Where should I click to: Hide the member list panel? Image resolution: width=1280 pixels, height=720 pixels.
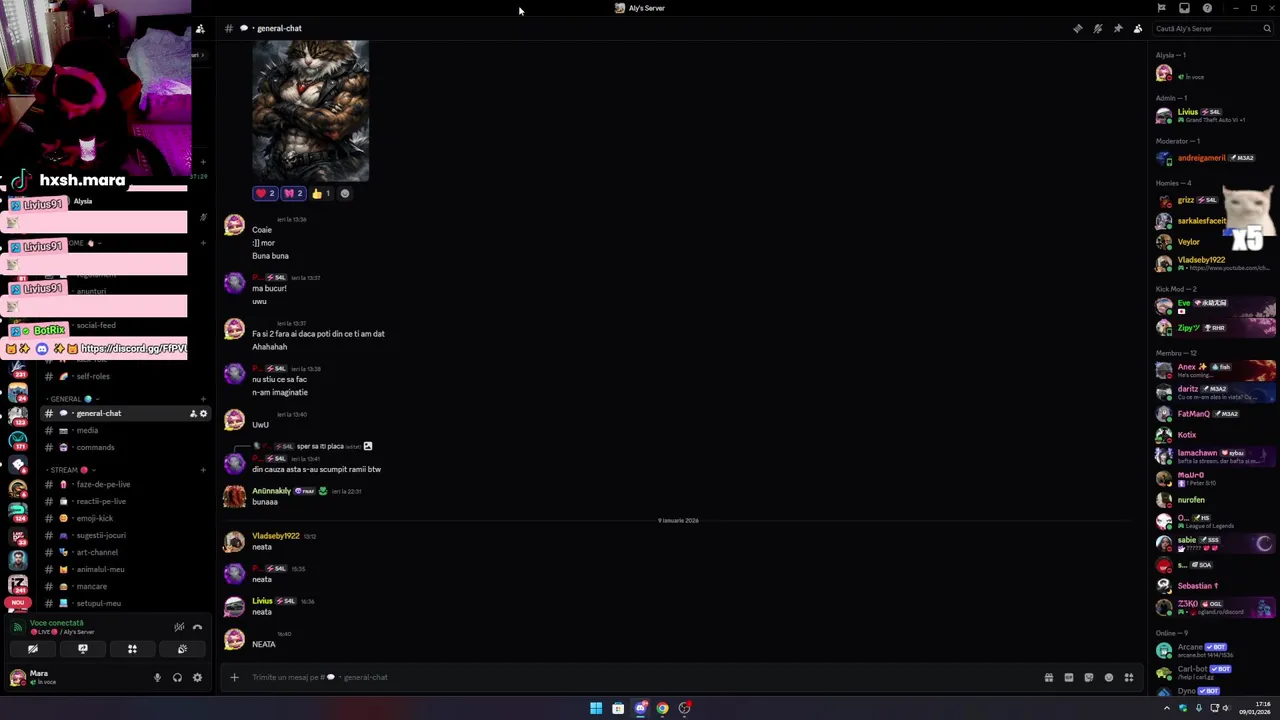(1138, 28)
